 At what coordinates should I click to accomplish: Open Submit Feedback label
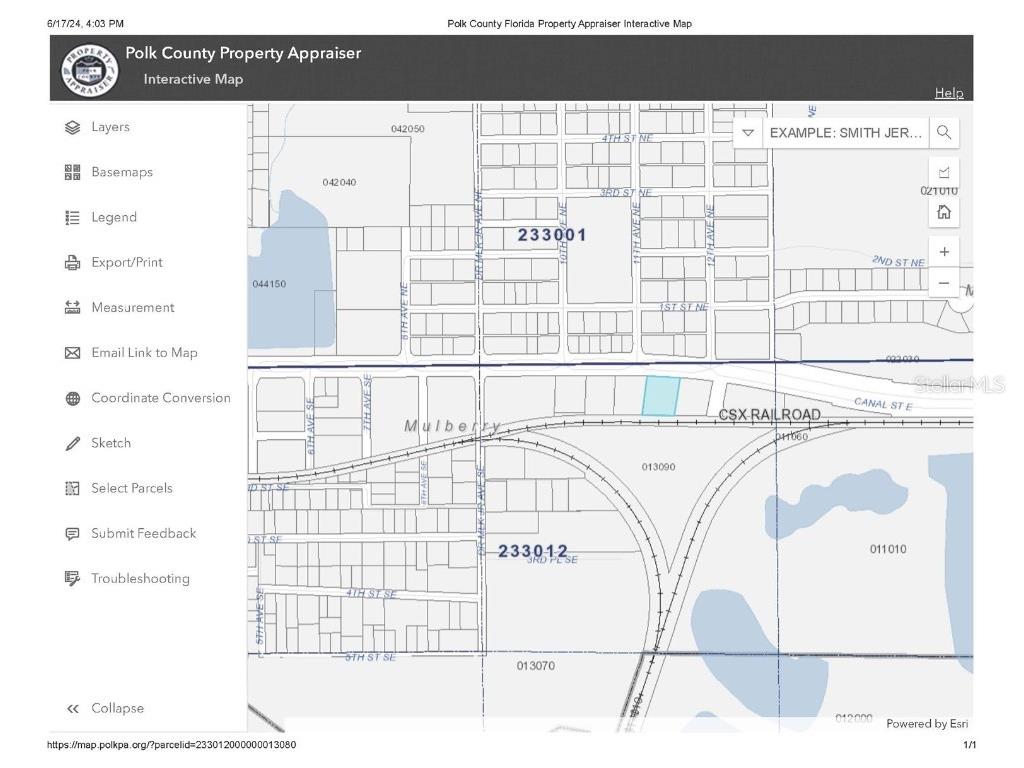[144, 533]
